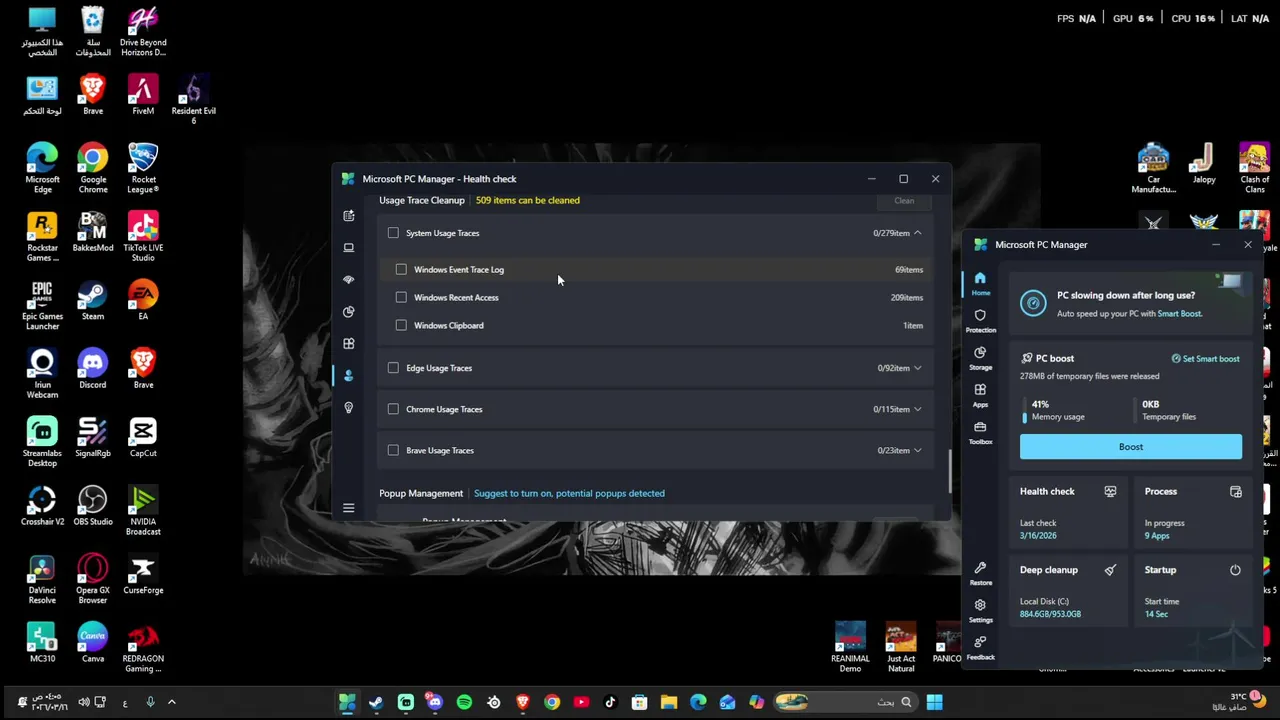Click the Restore wrench icon in PC Manager

tap(980, 573)
